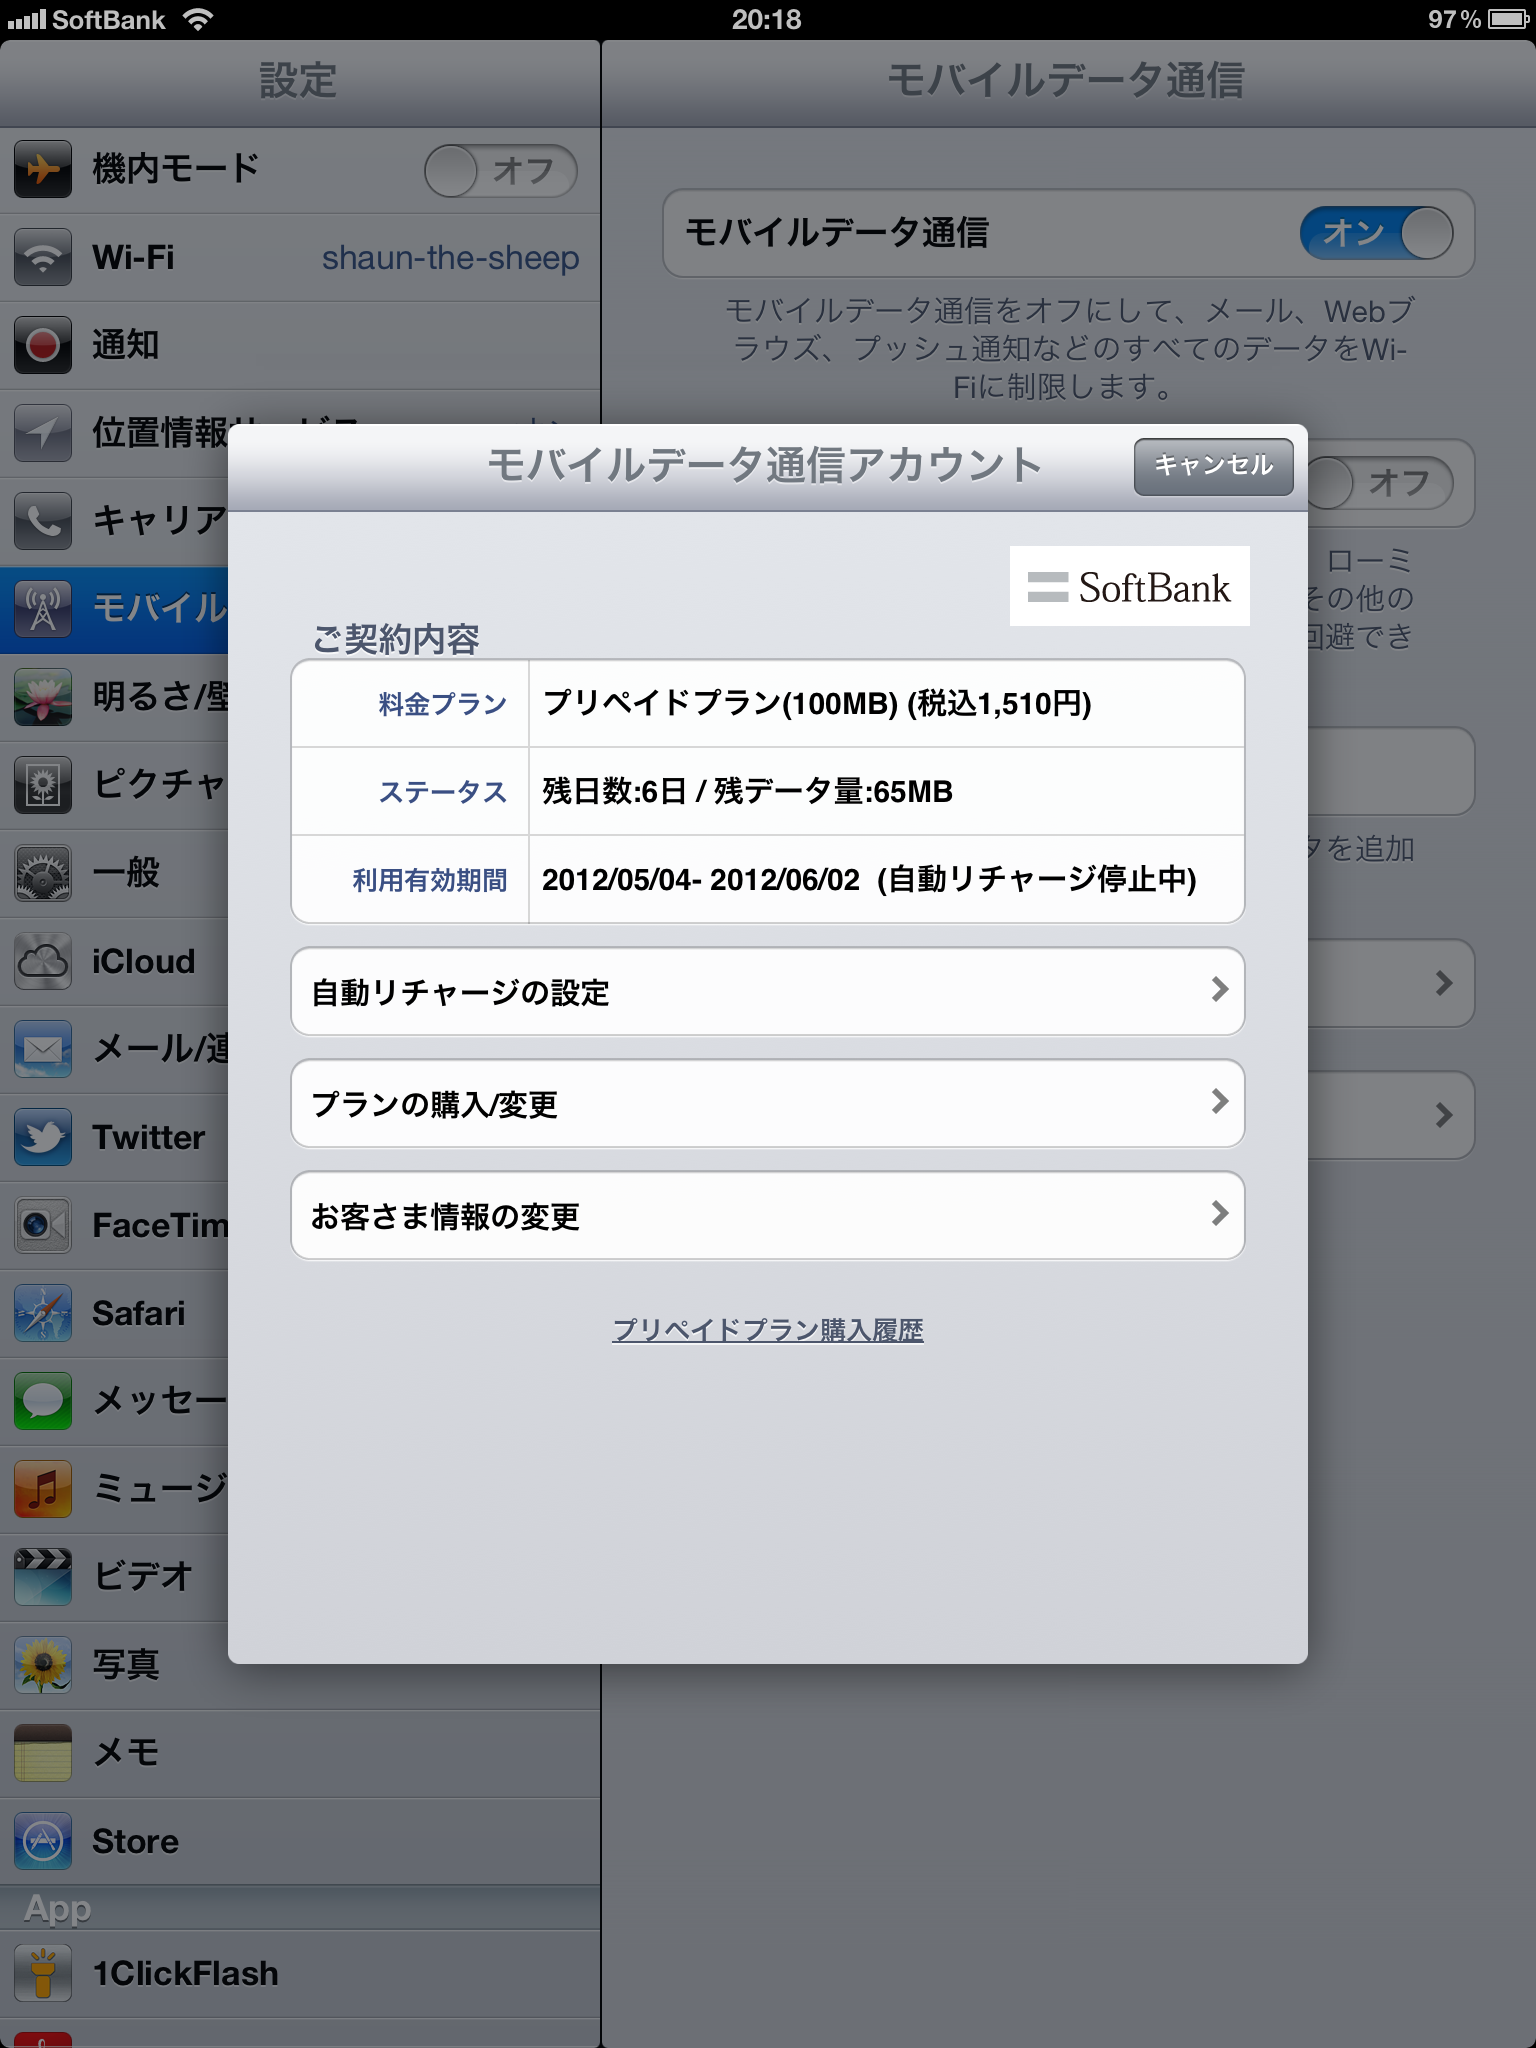Click the SoftBank logo banner
Screen dimensions: 1536x2048
click(1130, 586)
